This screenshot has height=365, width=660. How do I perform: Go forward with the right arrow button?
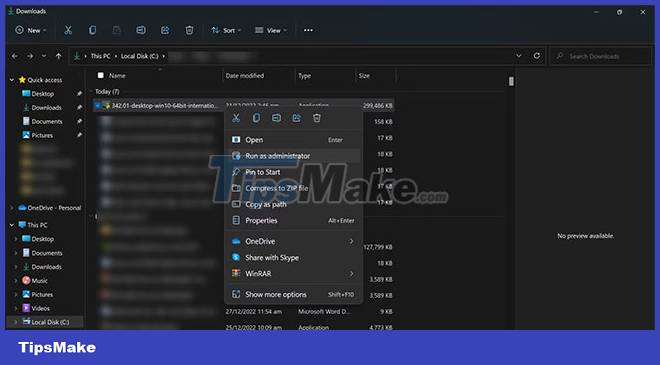pyautogui.click(x=30, y=56)
